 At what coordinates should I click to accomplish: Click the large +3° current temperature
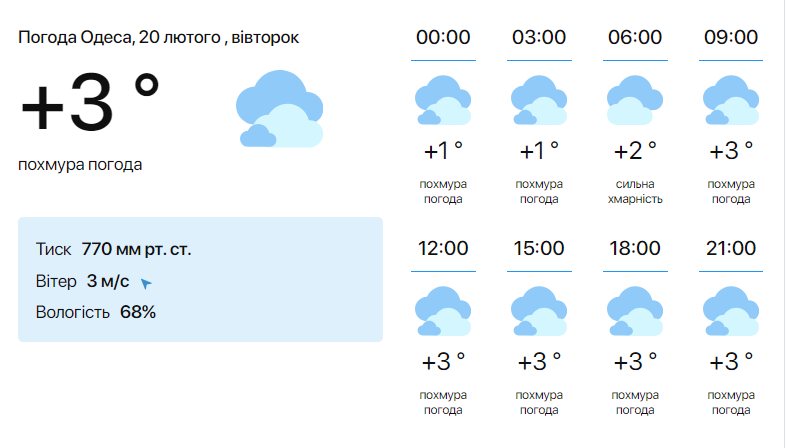coord(90,105)
